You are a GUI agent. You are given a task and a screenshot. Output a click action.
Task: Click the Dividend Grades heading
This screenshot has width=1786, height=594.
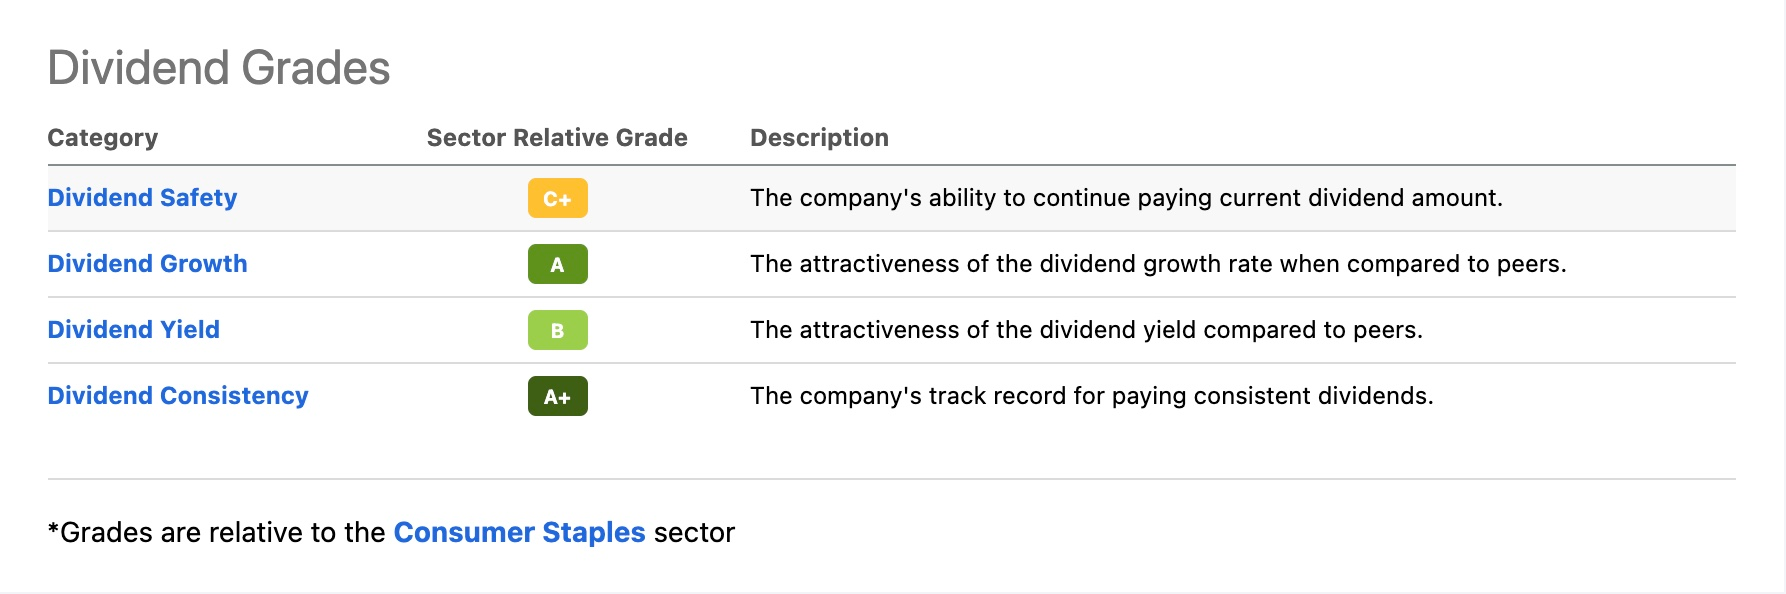[219, 68]
